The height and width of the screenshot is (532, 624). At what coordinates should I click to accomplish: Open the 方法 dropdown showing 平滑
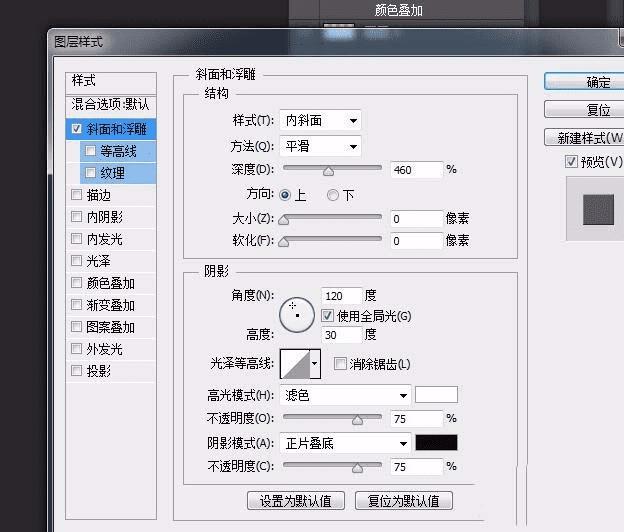tap(320, 146)
